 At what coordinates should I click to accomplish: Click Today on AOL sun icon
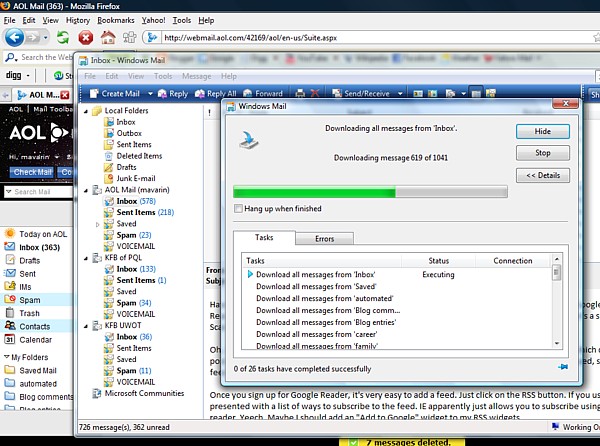coord(10,234)
